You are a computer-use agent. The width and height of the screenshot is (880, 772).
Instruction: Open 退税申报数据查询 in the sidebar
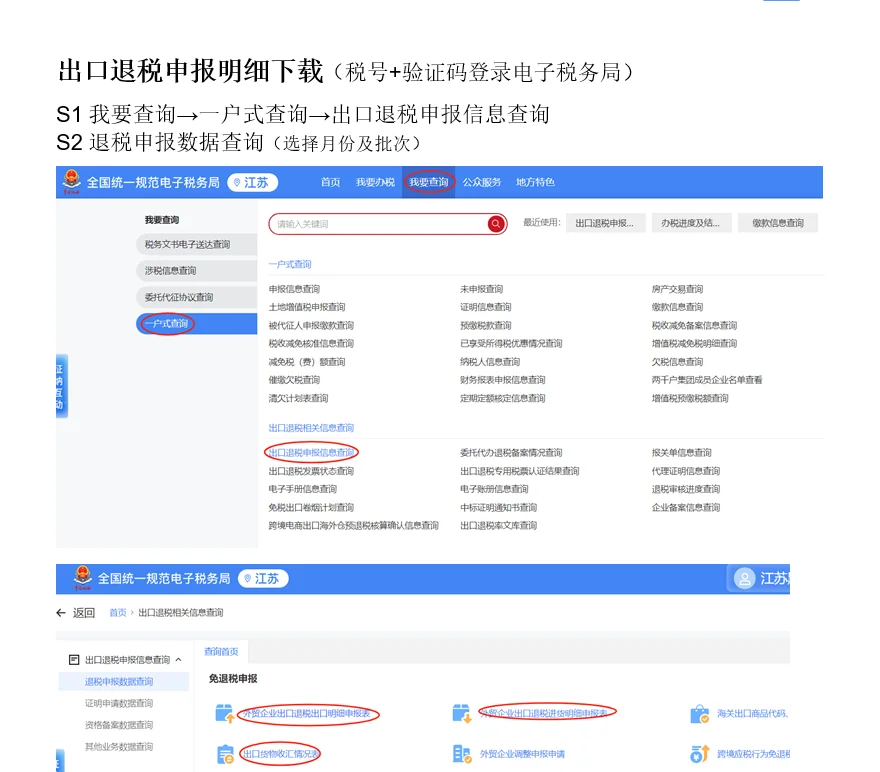point(120,682)
